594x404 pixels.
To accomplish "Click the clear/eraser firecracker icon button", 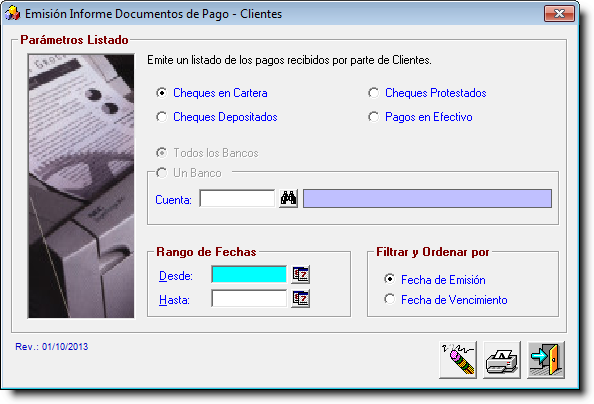I will (458, 360).
